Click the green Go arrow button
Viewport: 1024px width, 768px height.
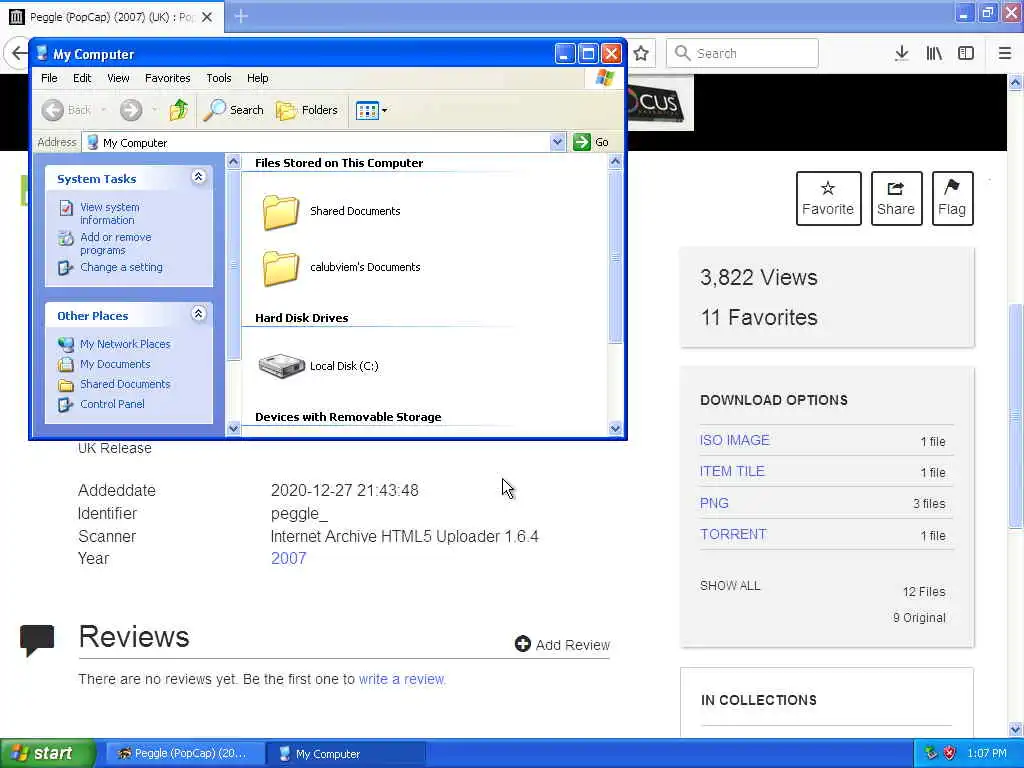pos(581,142)
